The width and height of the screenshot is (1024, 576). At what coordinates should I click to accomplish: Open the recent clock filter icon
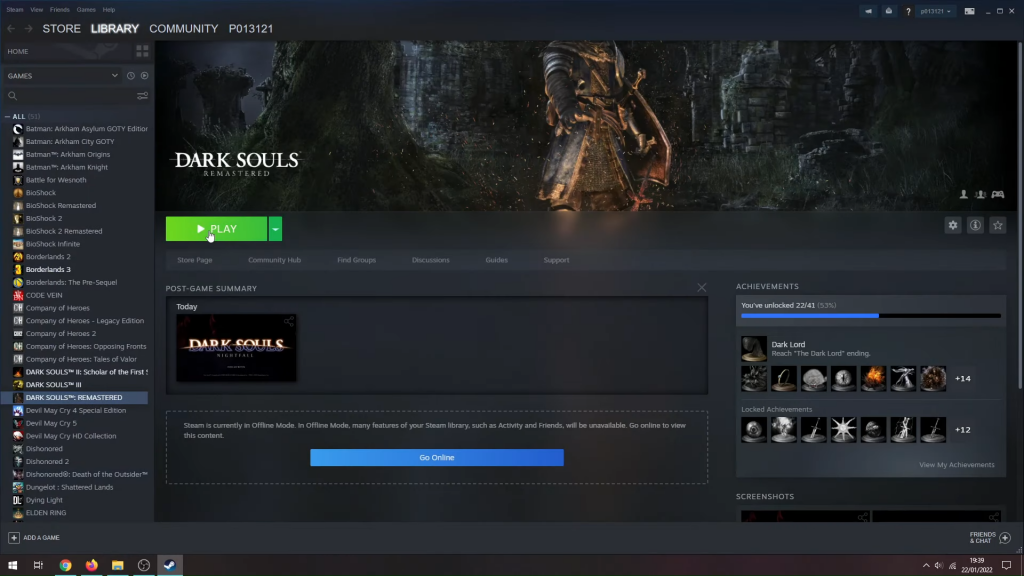point(131,76)
